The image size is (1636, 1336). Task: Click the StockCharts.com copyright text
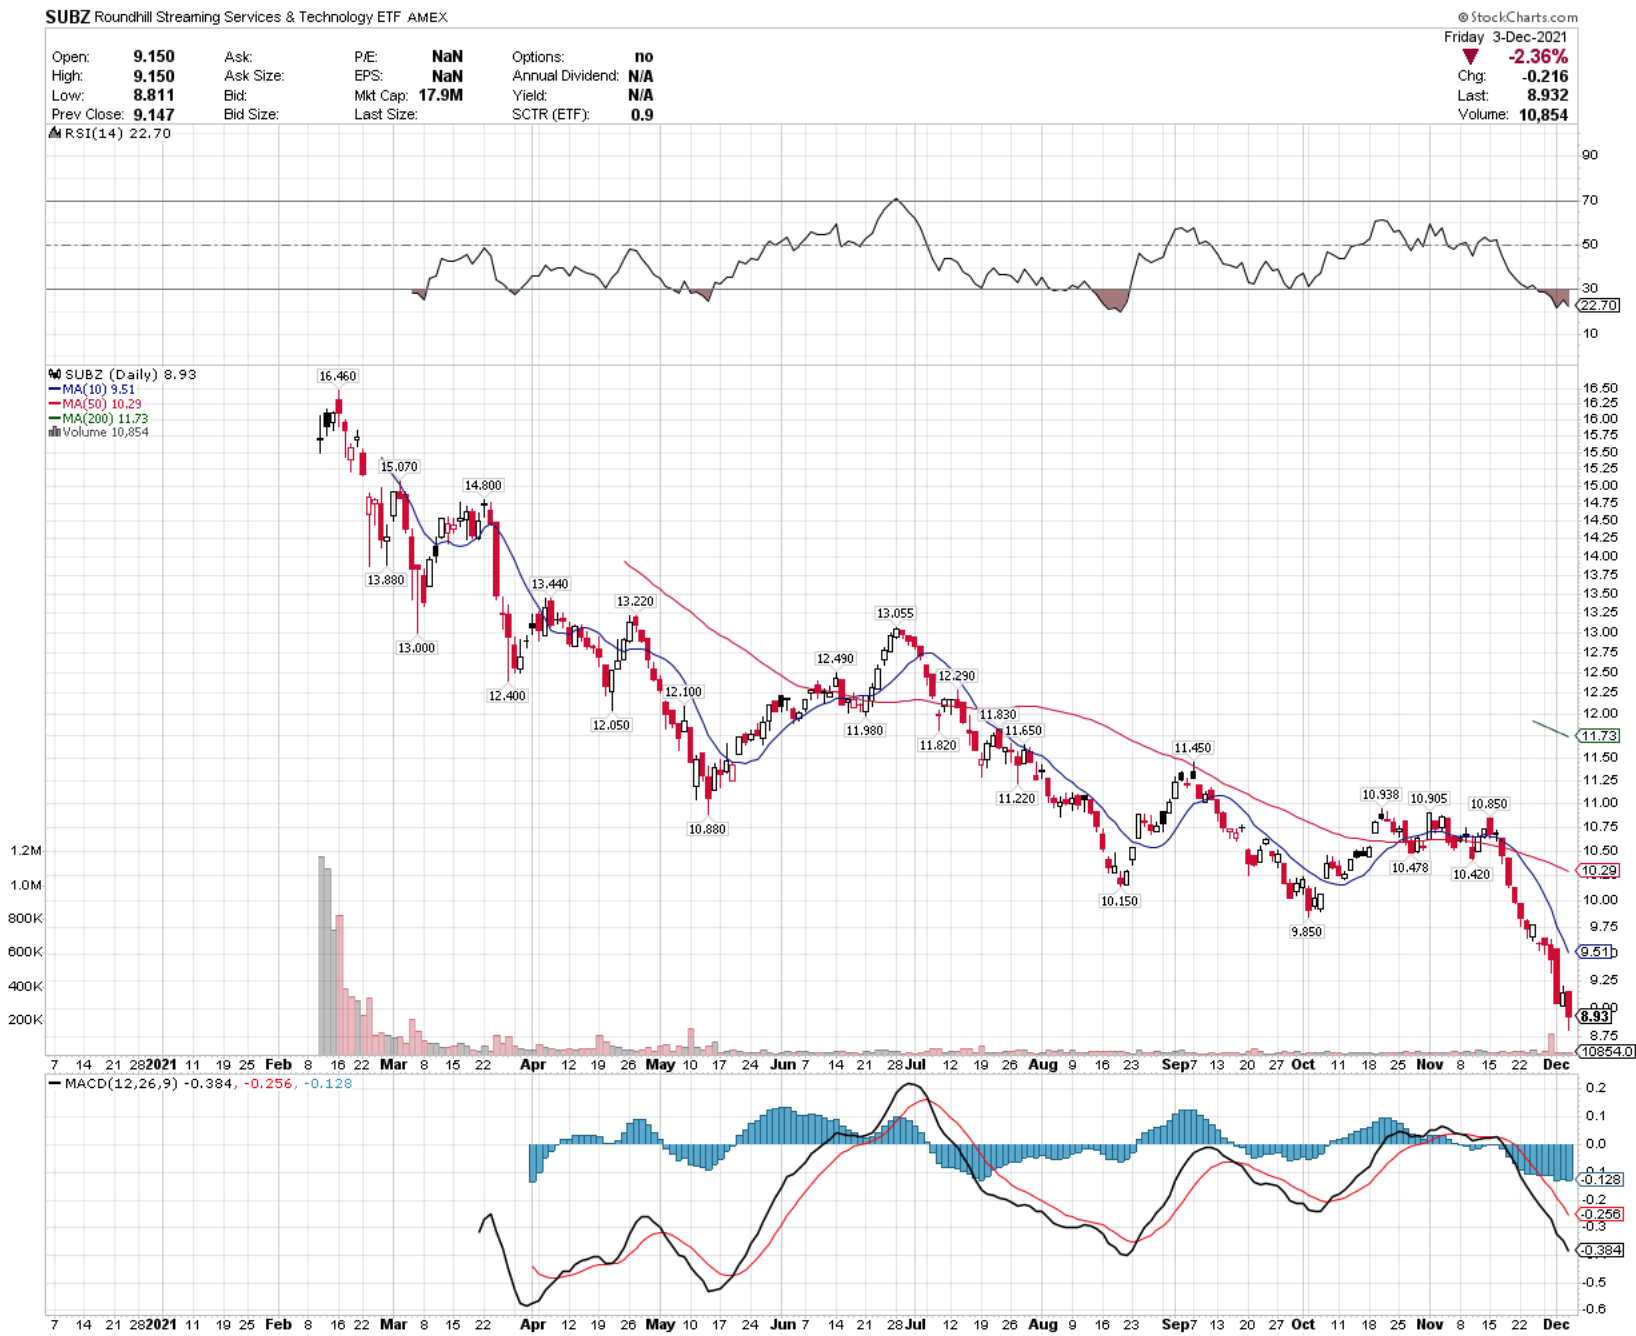coord(1518,17)
